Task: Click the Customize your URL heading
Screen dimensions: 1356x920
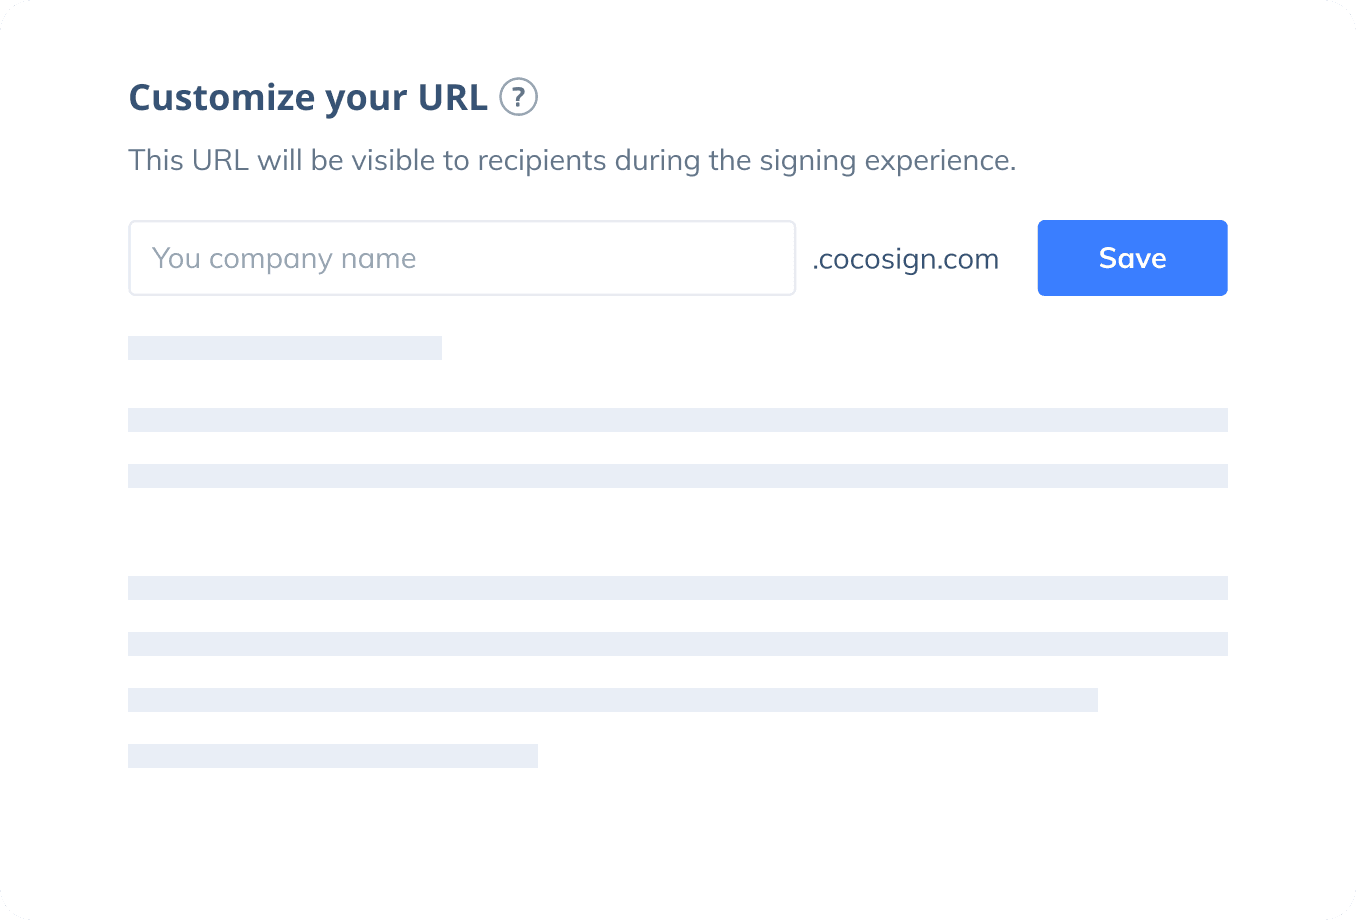Action: coord(308,97)
